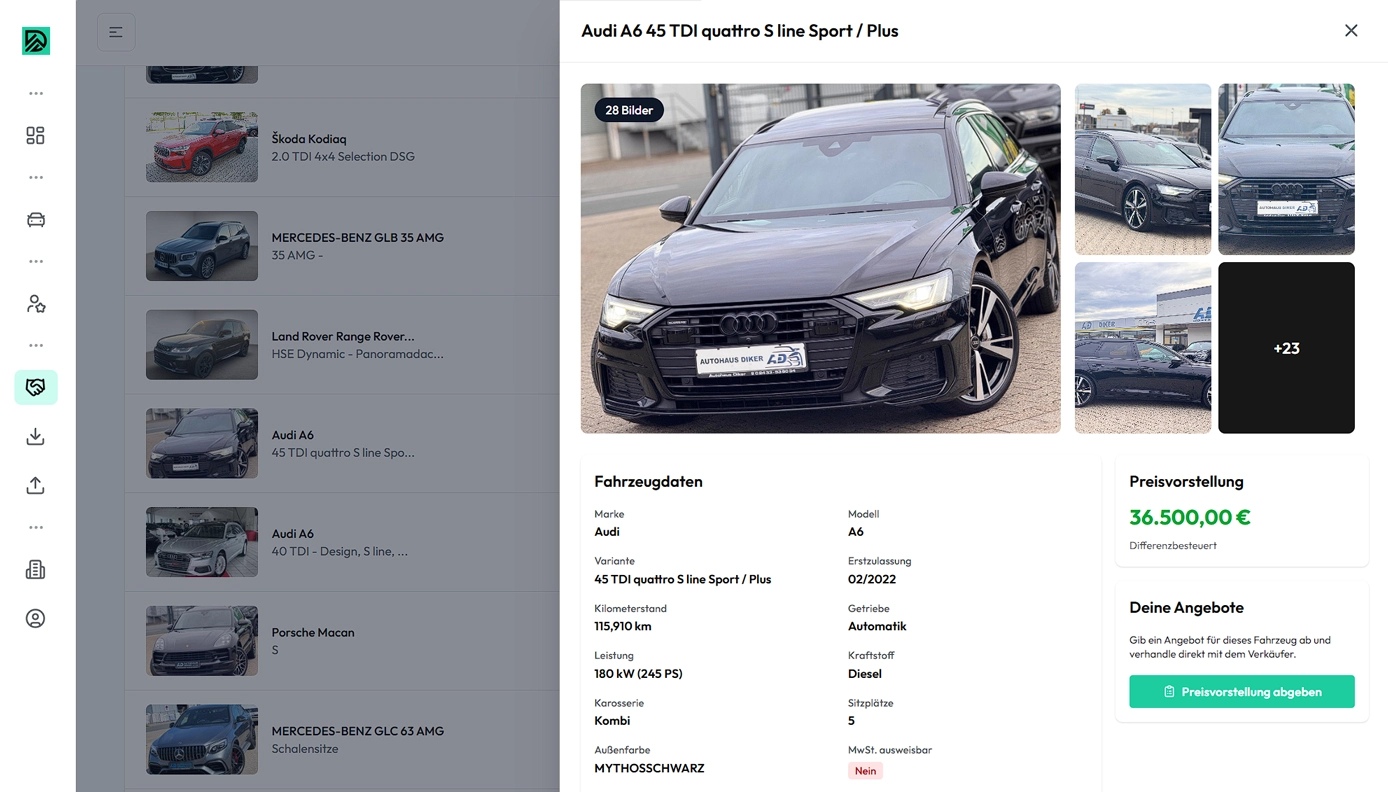
Task: Expand the first sidebar ellipsis group
Action: (36, 93)
